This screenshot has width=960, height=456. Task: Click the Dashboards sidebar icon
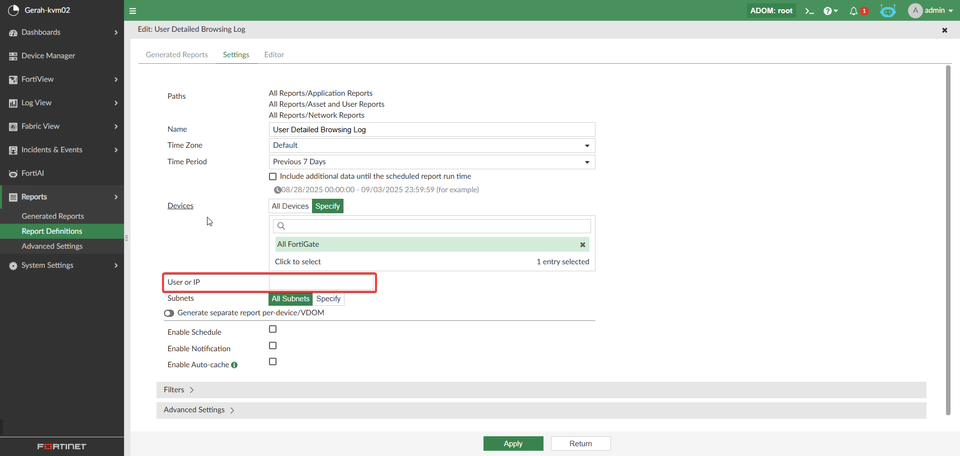click(x=13, y=32)
